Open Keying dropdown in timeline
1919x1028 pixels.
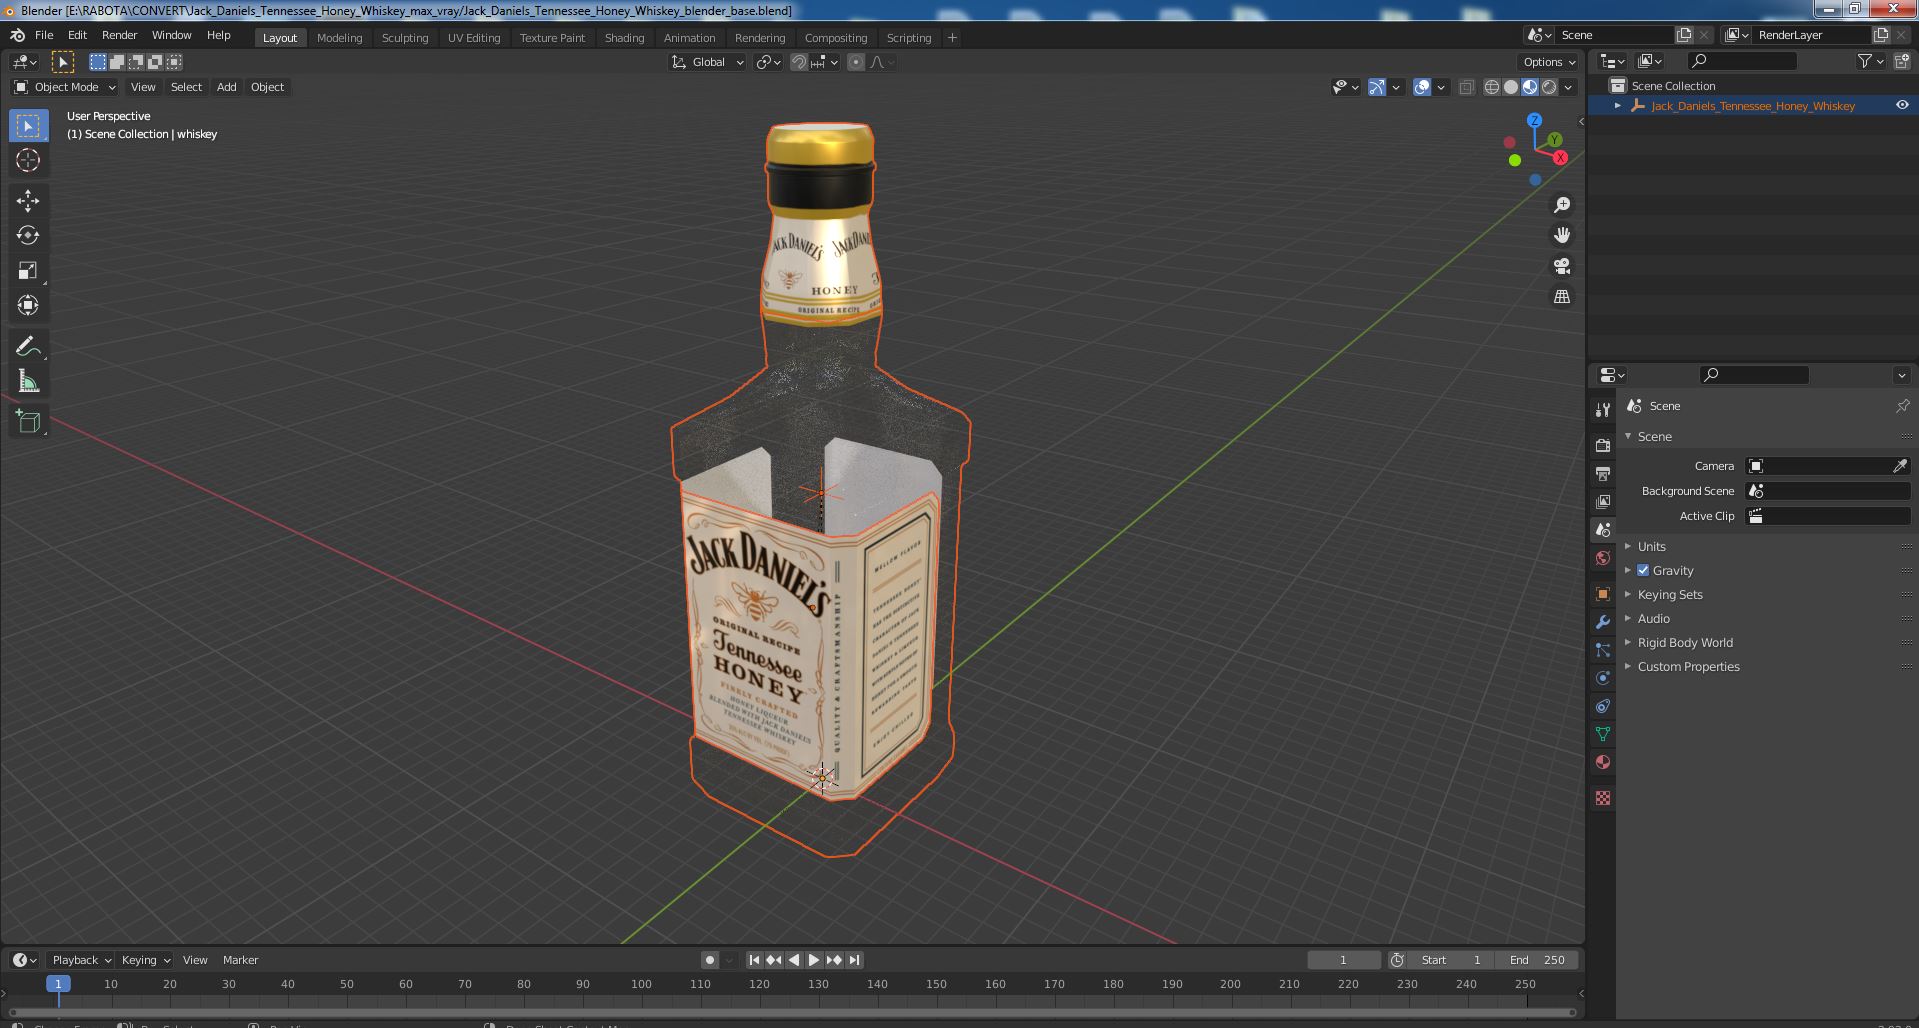point(145,960)
